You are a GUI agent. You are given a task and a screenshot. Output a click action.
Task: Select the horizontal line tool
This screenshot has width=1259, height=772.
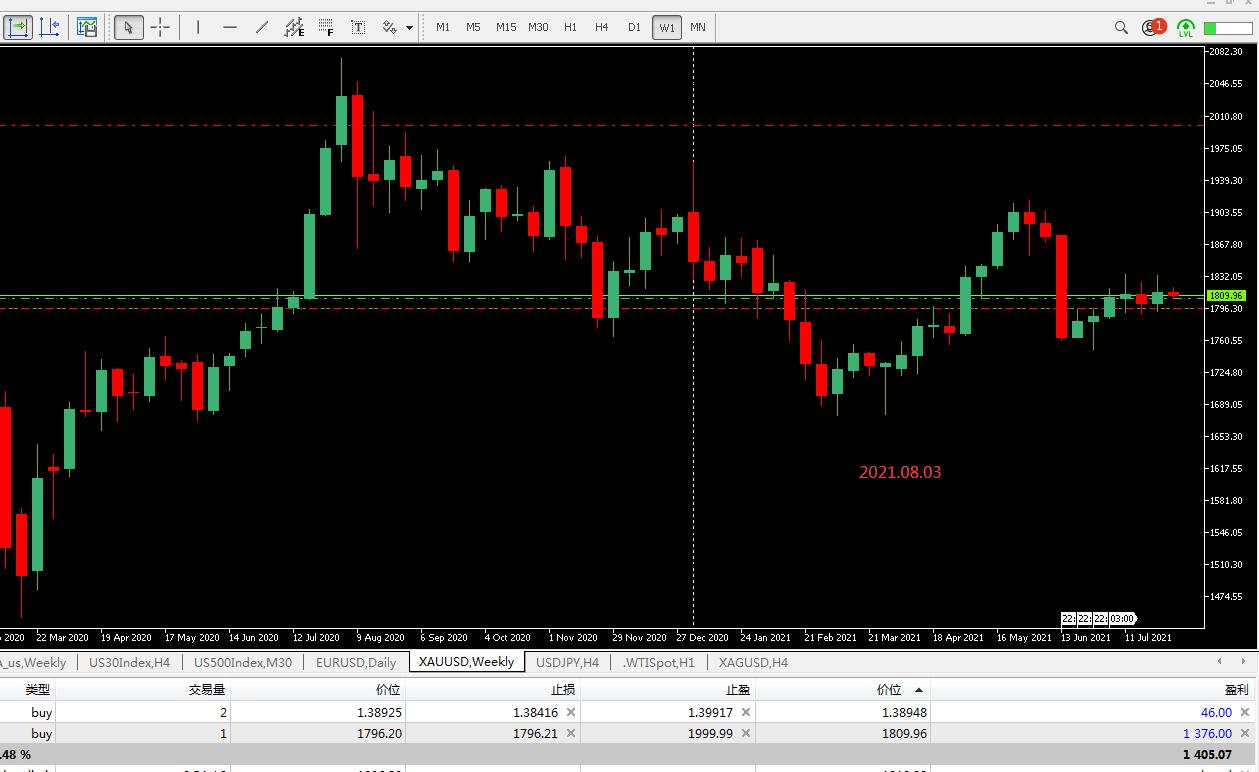coord(230,27)
